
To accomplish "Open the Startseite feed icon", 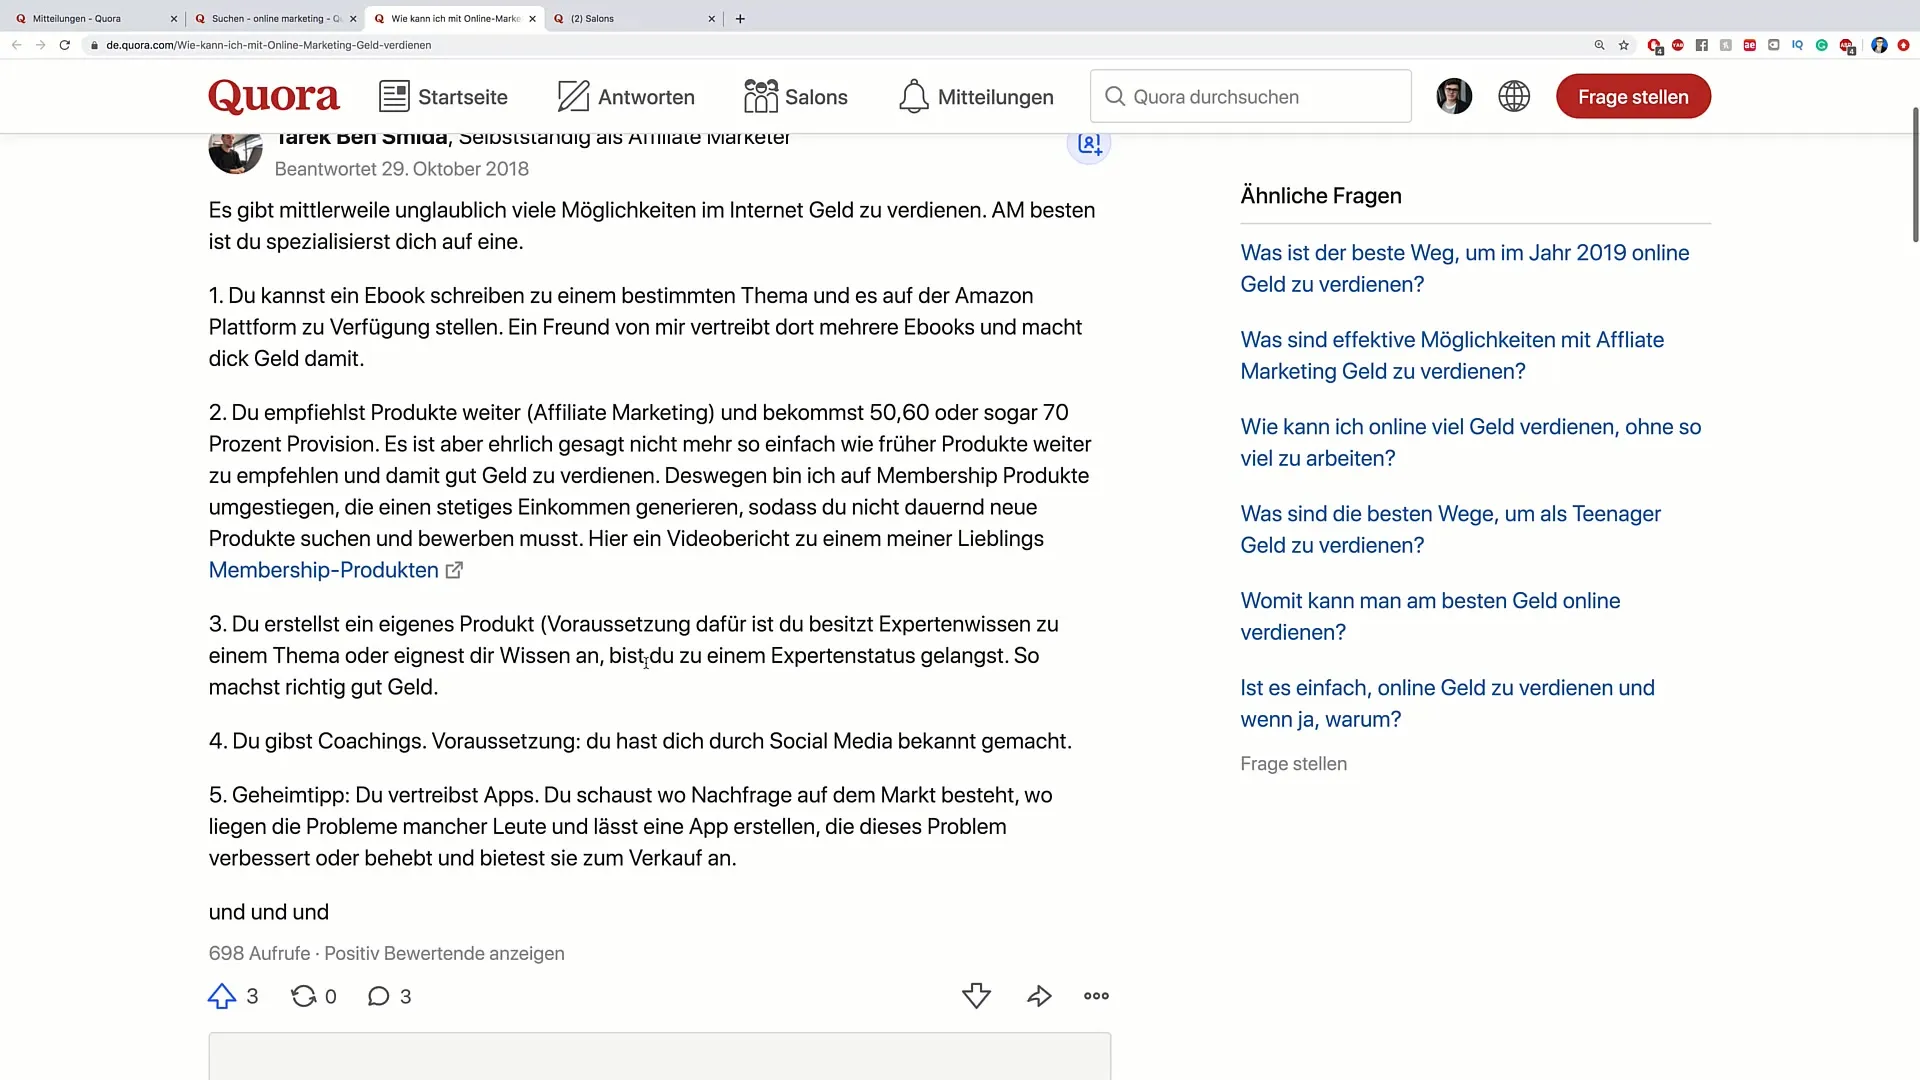I will 394,97.
